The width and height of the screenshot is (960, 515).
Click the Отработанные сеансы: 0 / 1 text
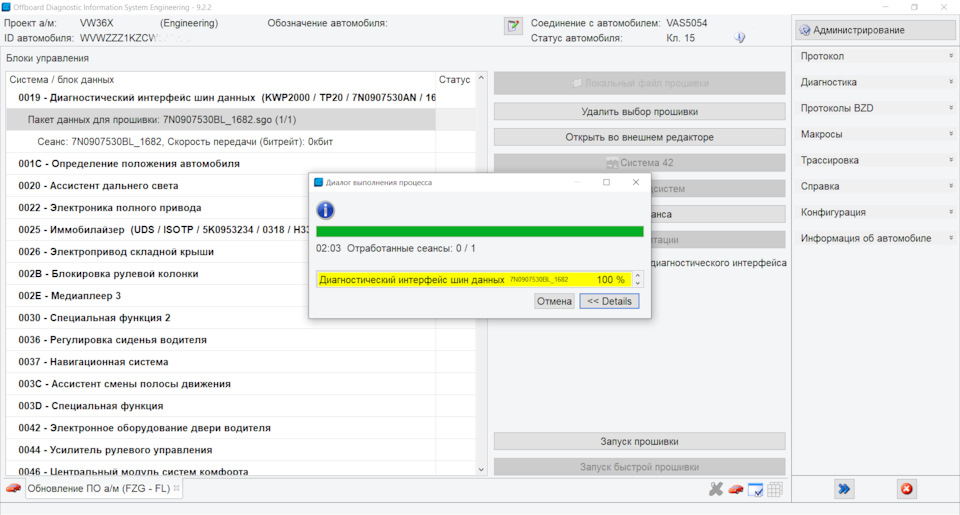pyautogui.click(x=411, y=249)
